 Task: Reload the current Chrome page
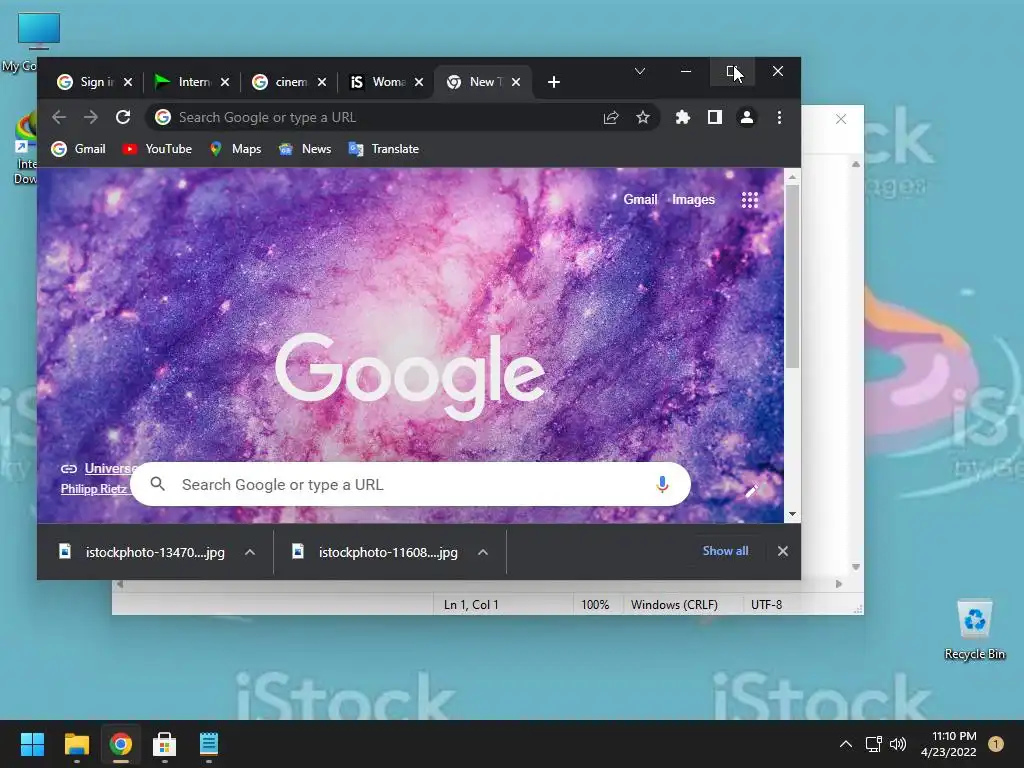[123, 118]
